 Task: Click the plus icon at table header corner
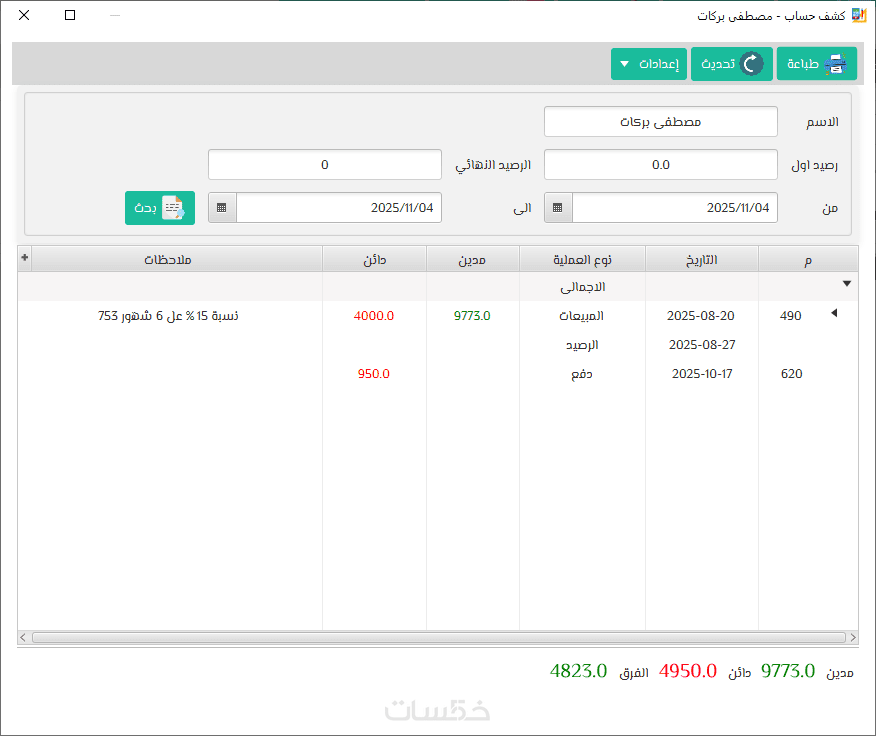click(25, 258)
